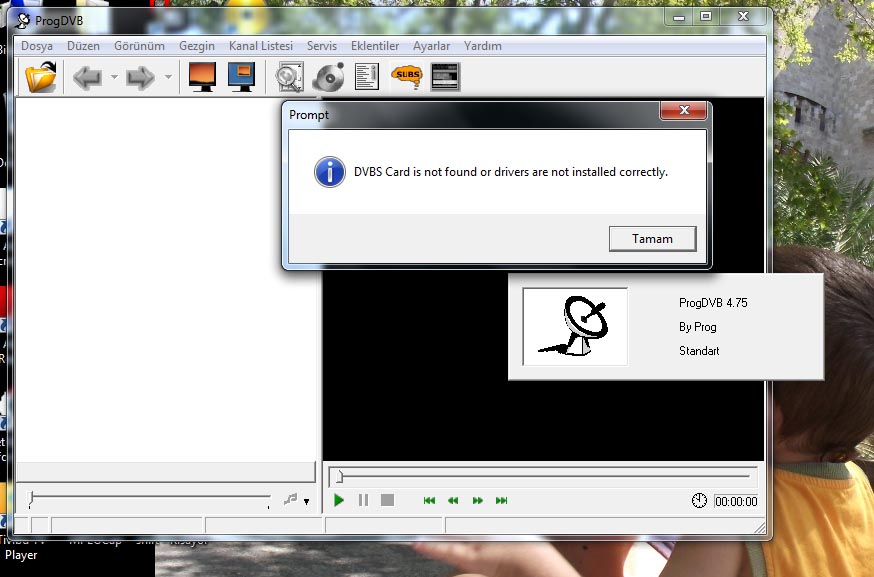Open channel search with magnifier icon
874x577 pixels.
(290, 77)
